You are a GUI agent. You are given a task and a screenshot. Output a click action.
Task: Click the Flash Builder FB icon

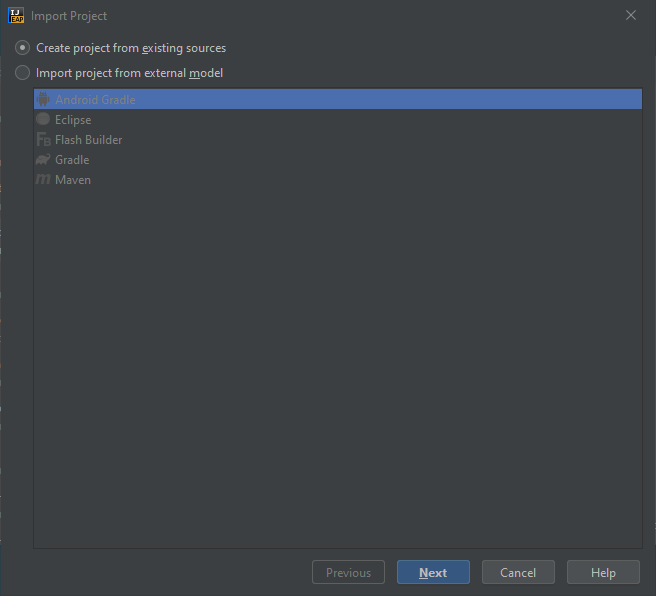[x=43, y=139]
